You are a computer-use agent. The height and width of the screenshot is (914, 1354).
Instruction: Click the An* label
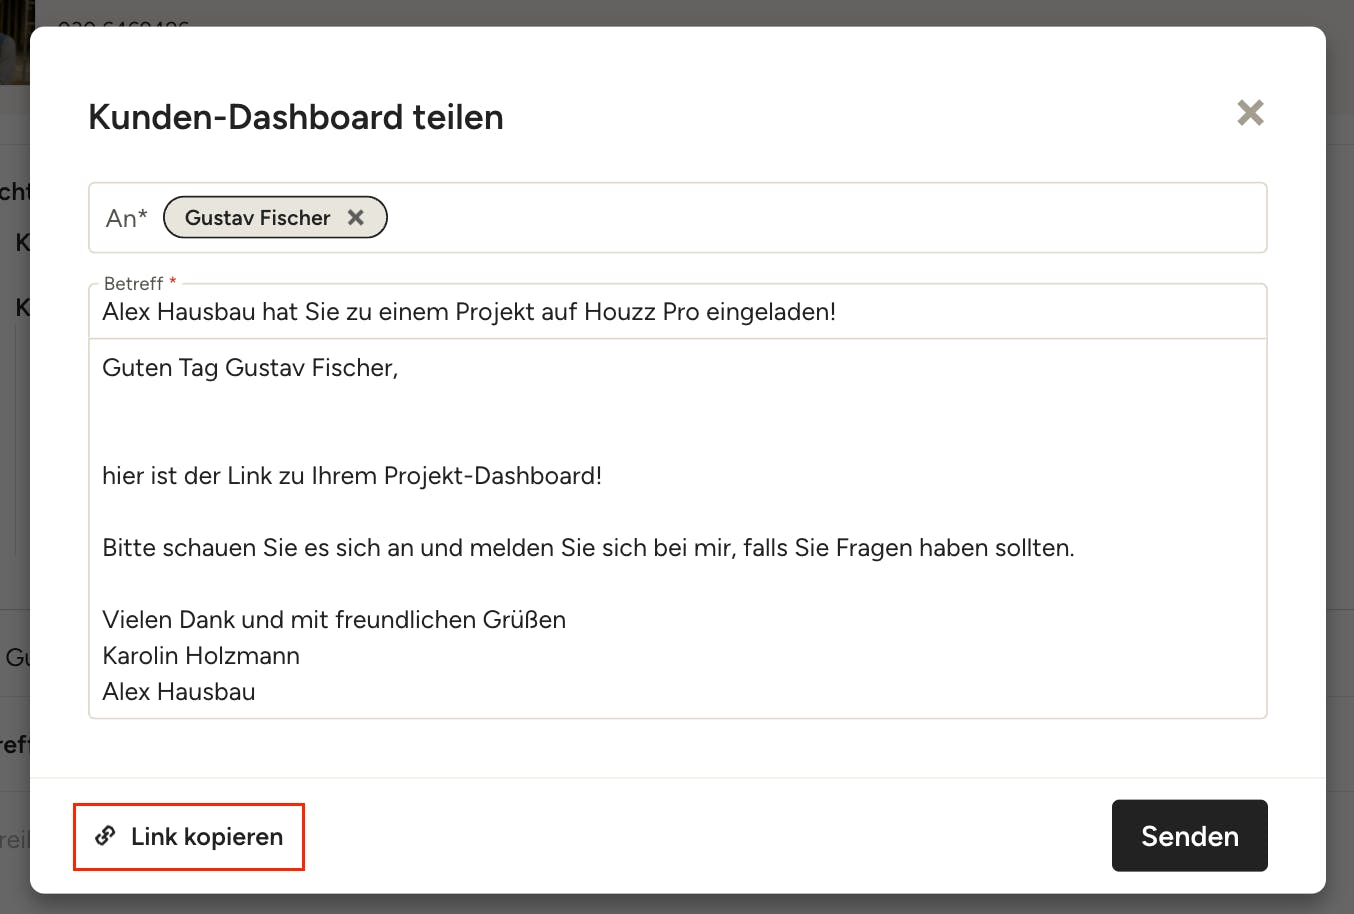point(127,218)
